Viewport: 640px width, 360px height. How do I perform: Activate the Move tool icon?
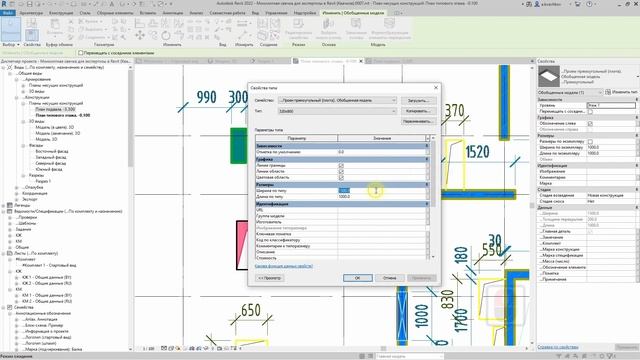140,36
